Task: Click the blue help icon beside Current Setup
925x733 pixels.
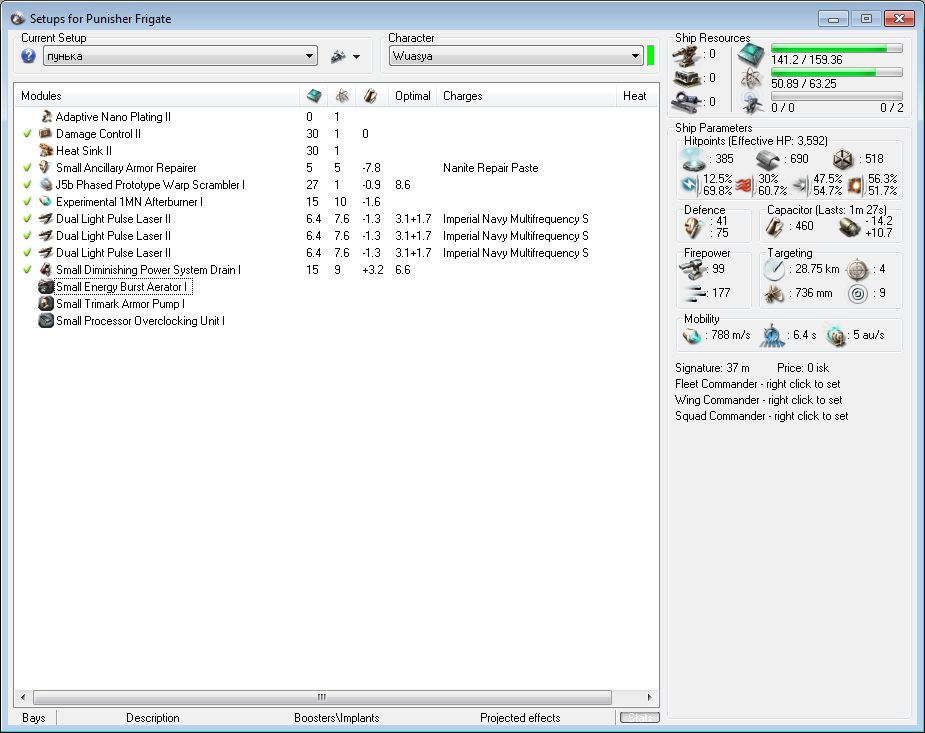Action: tap(28, 56)
